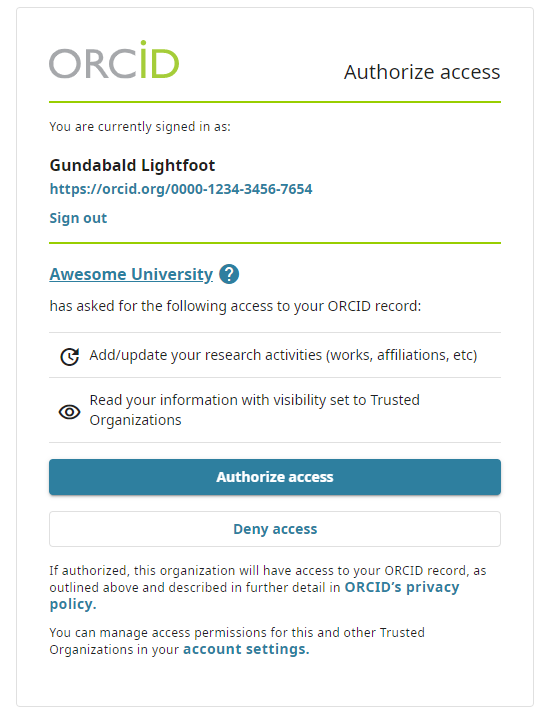Click the 'You can manage access permissions' paragraph
Viewport: 548px width, 720px height.
[x=237, y=641]
